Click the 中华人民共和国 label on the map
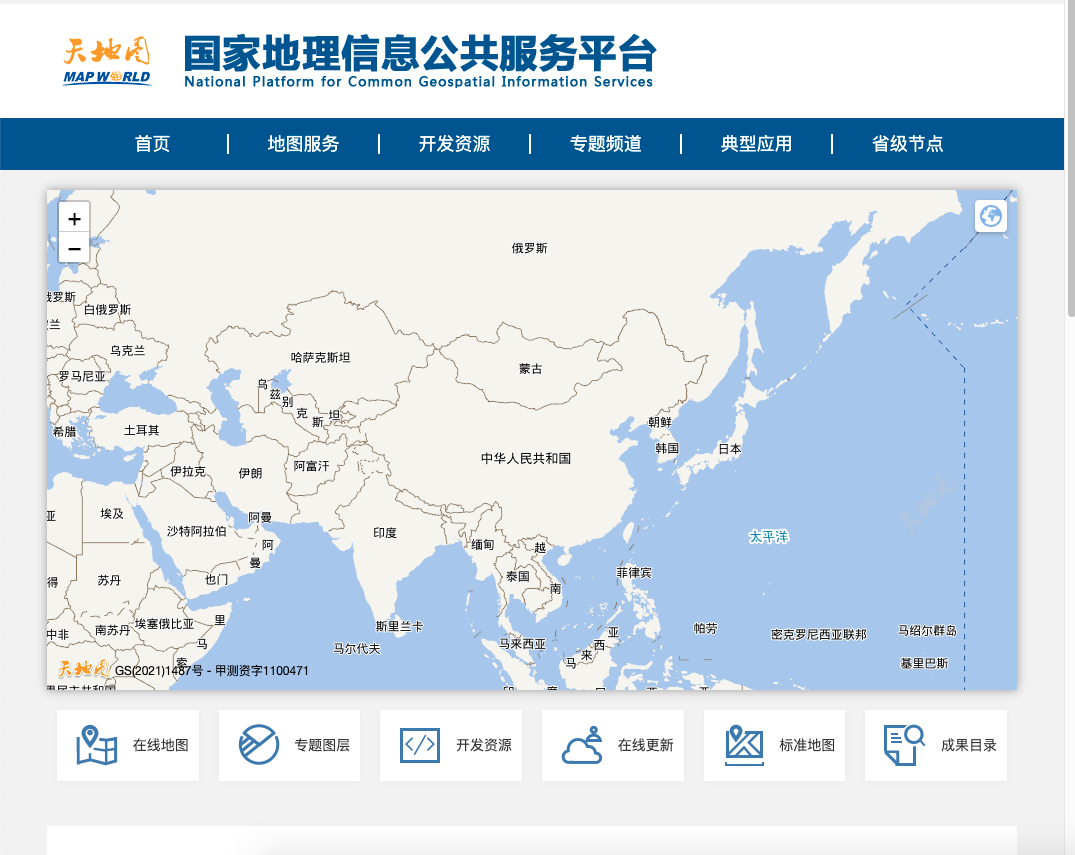The image size is (1075, 855). [525, 458]
